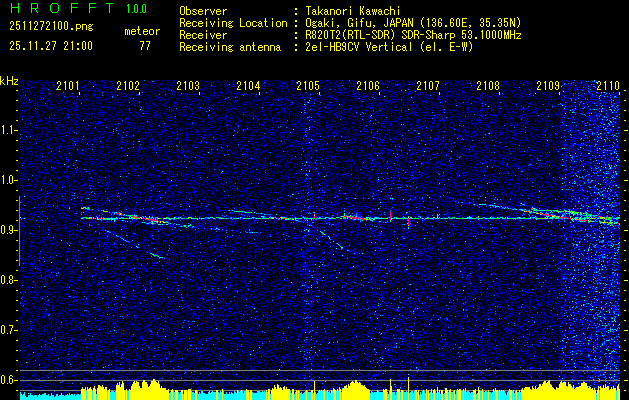
Task: Click the 2103 time axis marker
Action: pos(188,85)
